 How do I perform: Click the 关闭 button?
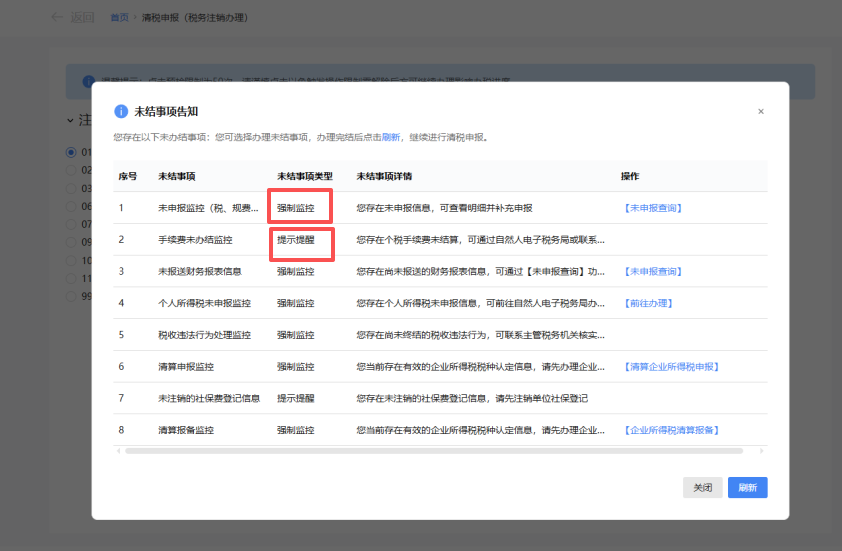pyautogui.click(x=702, y=488)
